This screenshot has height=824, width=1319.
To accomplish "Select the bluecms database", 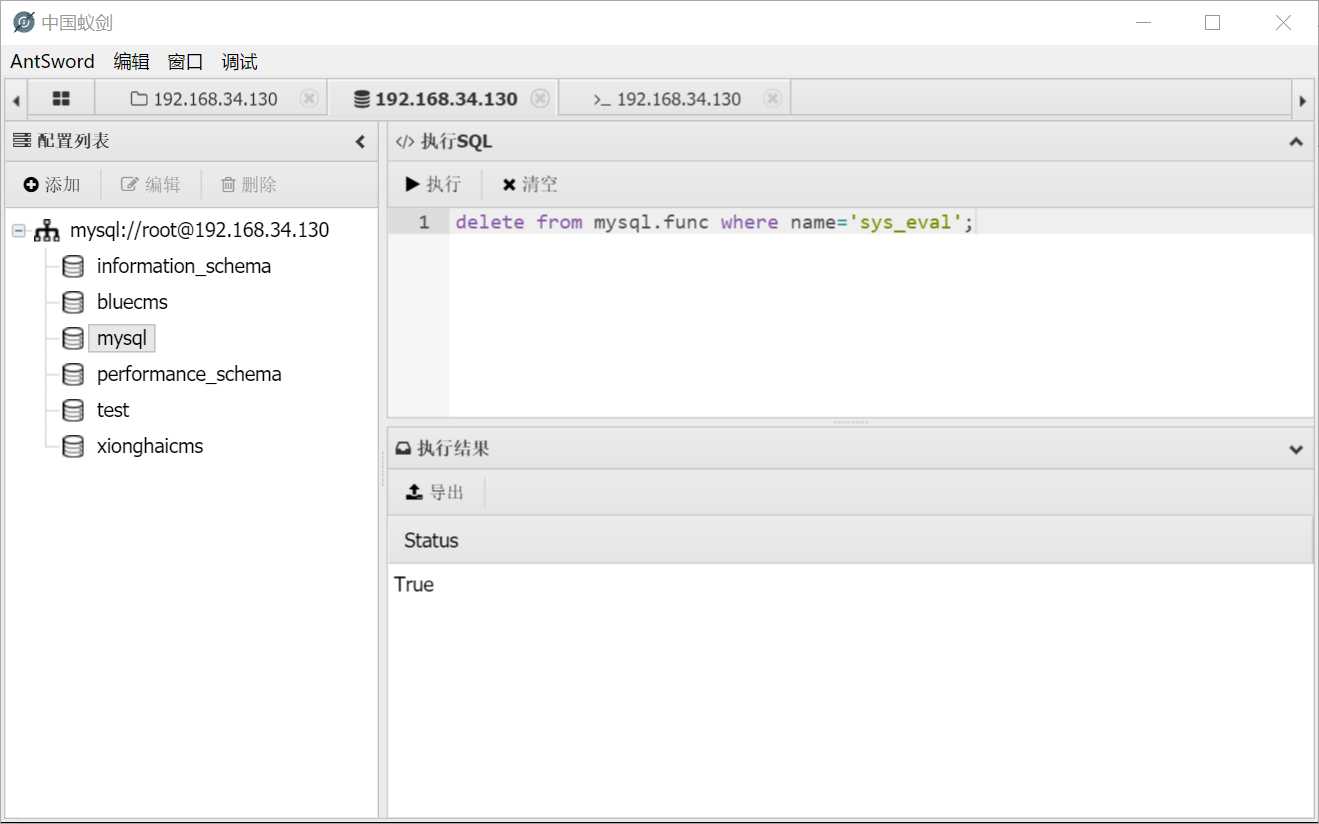I will (x=132, y=302).
